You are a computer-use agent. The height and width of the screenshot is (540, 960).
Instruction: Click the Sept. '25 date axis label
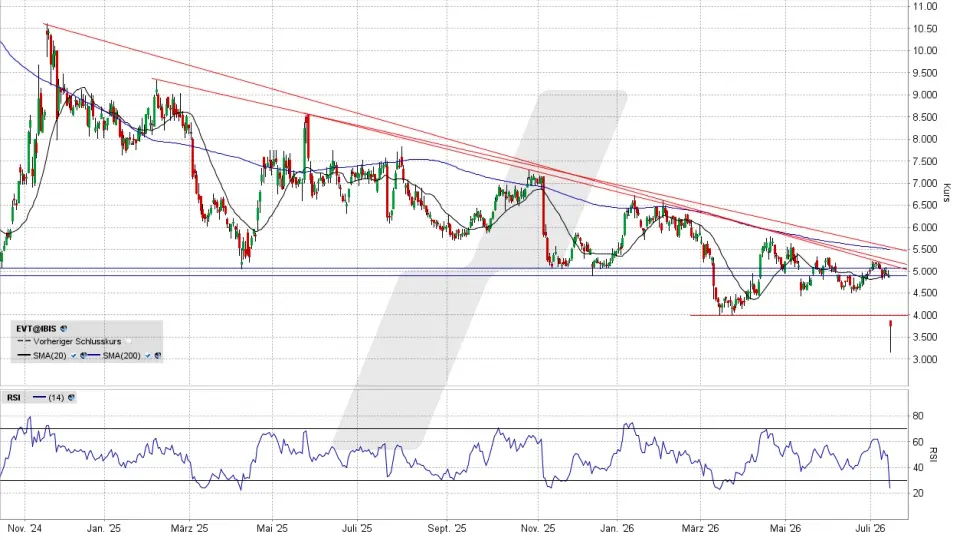pos(447,528)
